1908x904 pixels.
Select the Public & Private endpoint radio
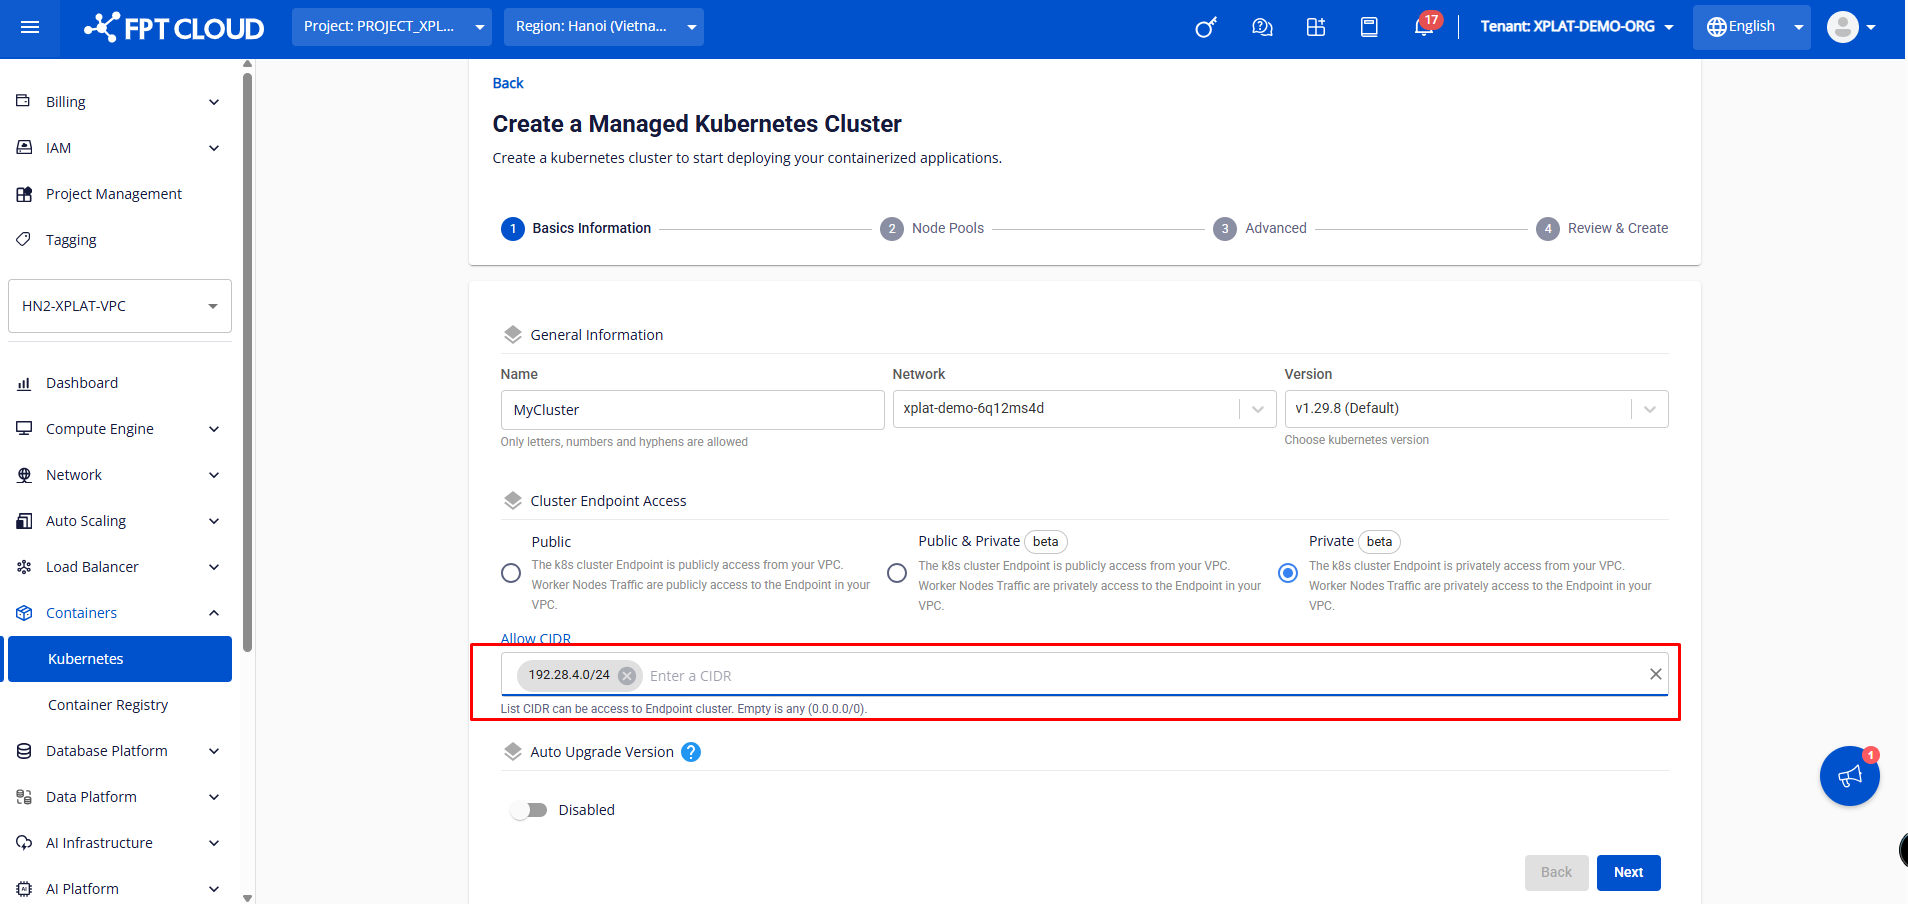click(897, 573)
